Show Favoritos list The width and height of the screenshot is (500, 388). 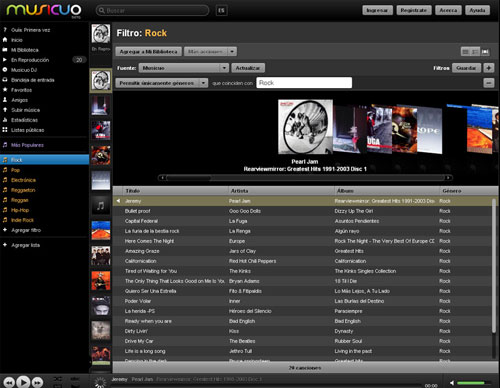tap(21, 90)
